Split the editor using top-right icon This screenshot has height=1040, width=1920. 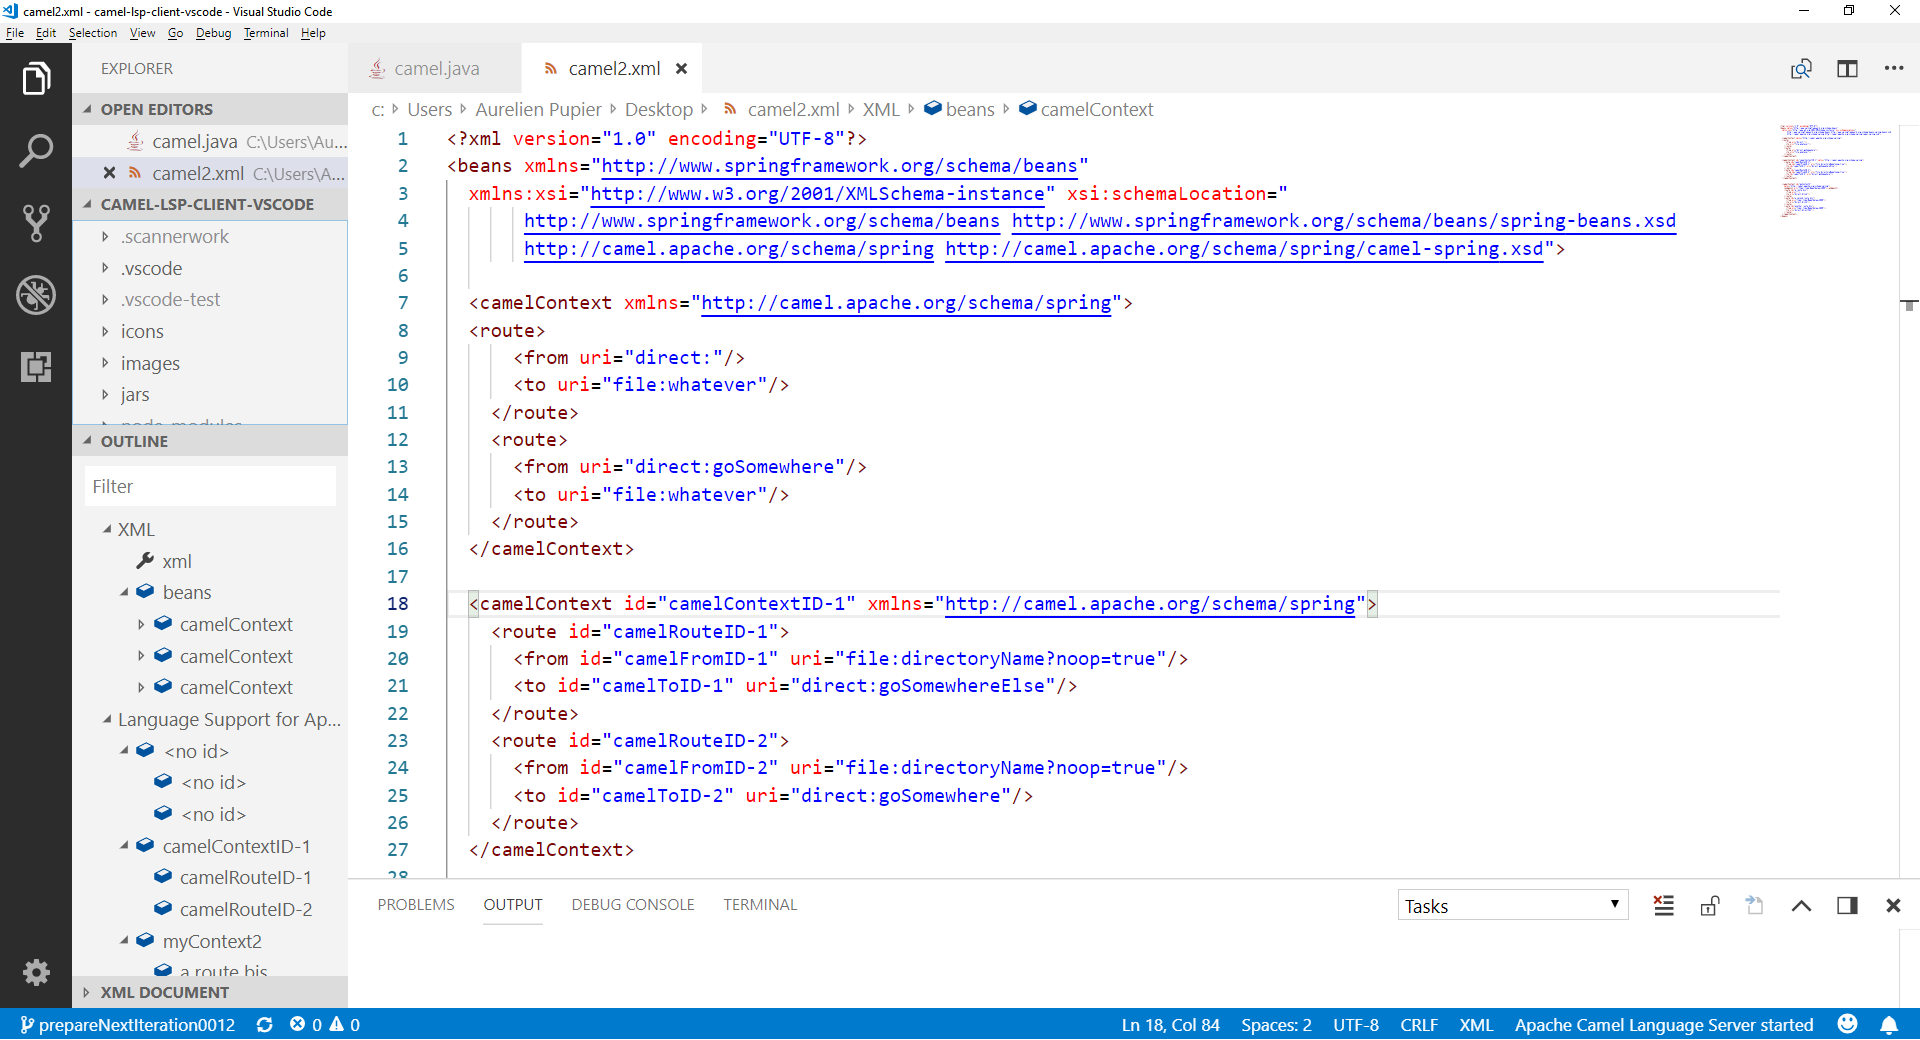click(x=1847, y=68)
